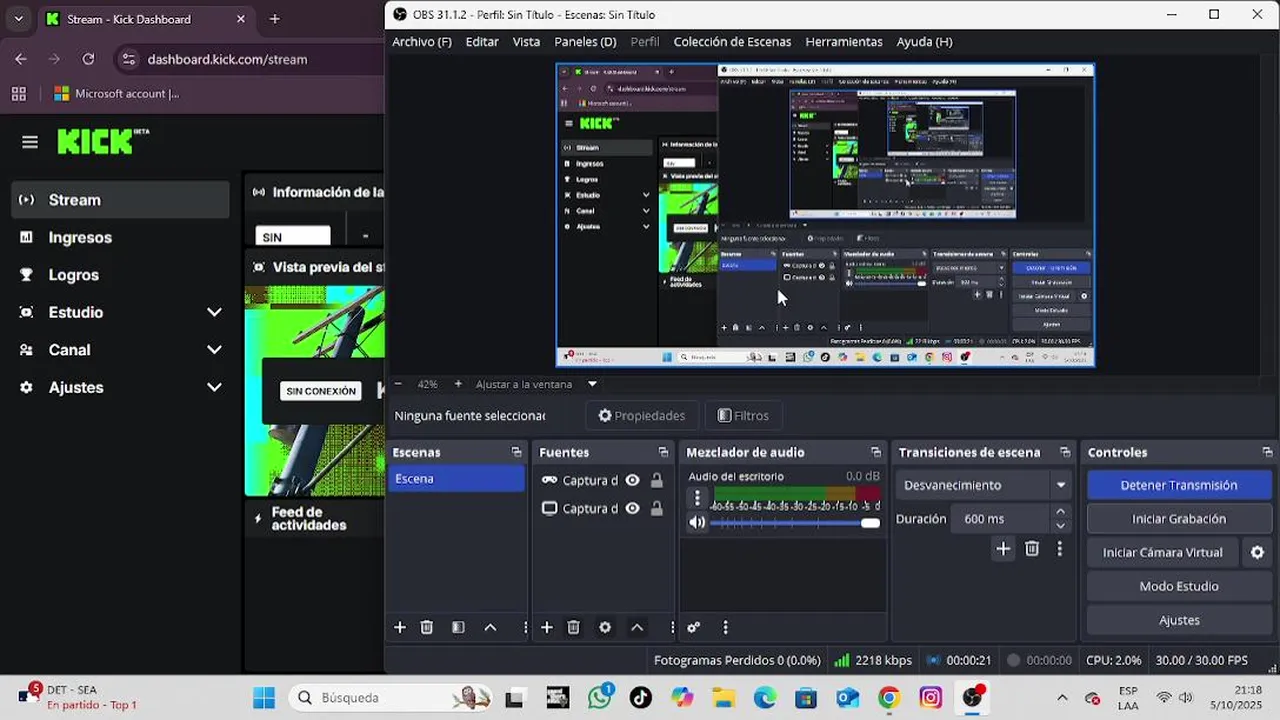Open virtual camera settings gear

pos(1258,552)
